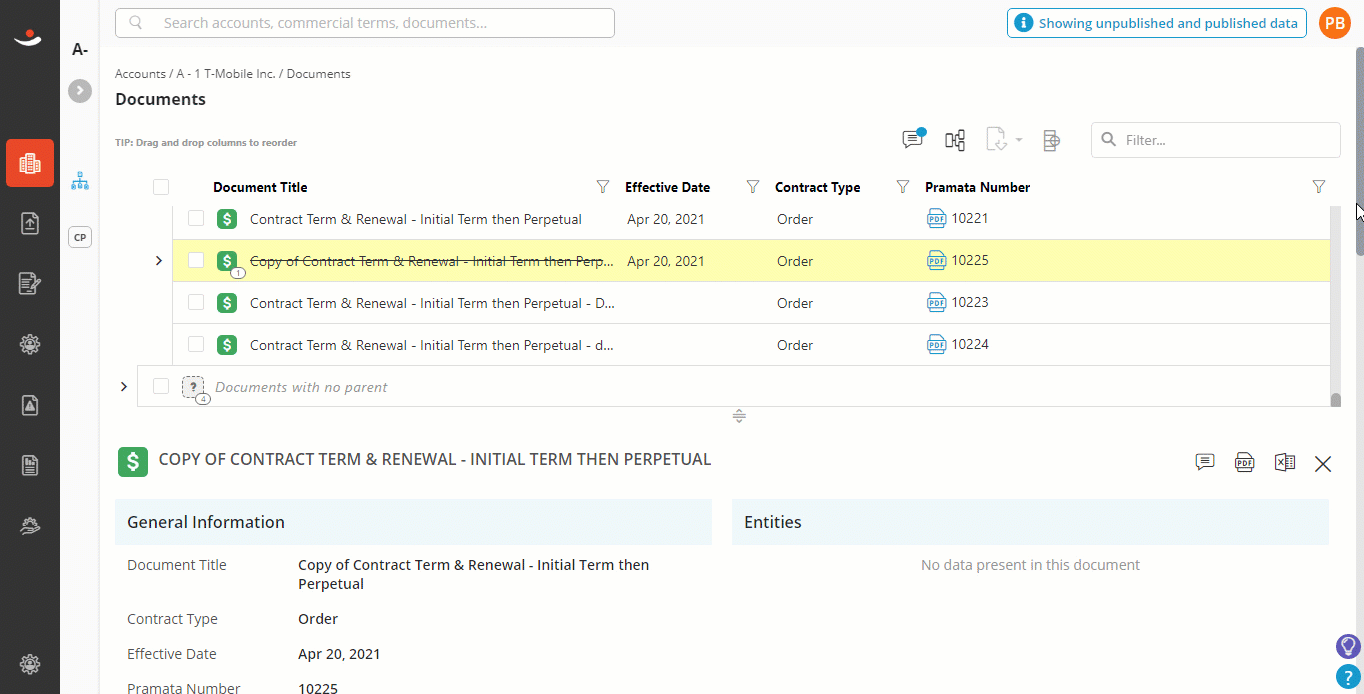Open the PB user avatar menu

tap(1335, 23)
